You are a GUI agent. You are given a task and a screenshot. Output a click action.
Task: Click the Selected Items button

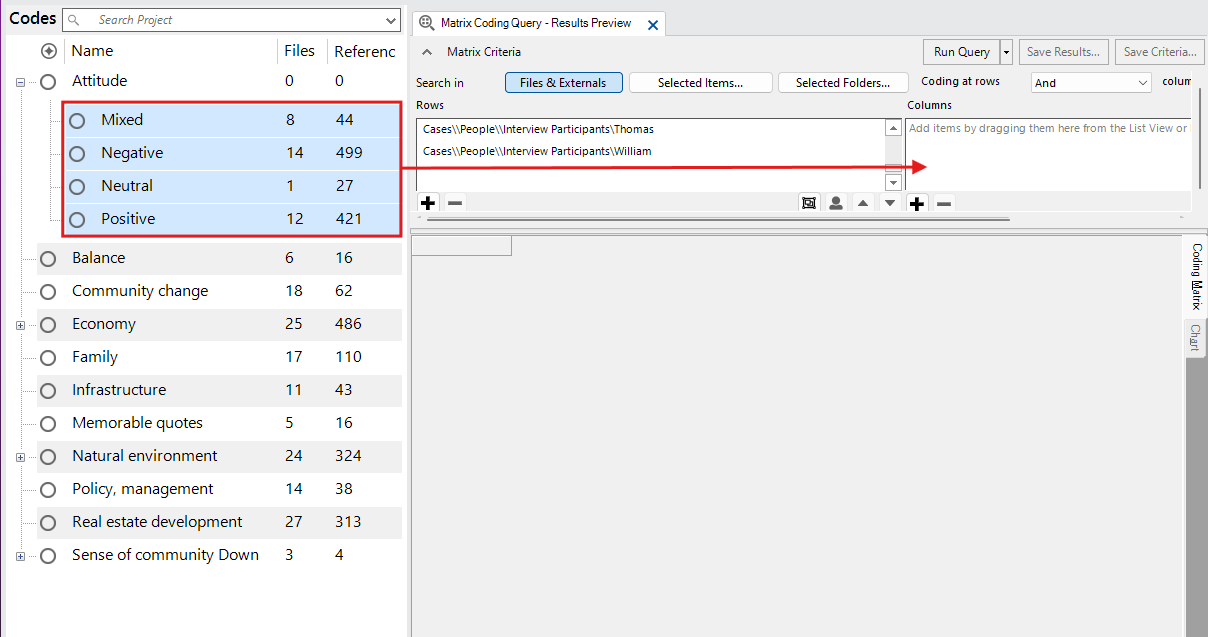point(700,83)
